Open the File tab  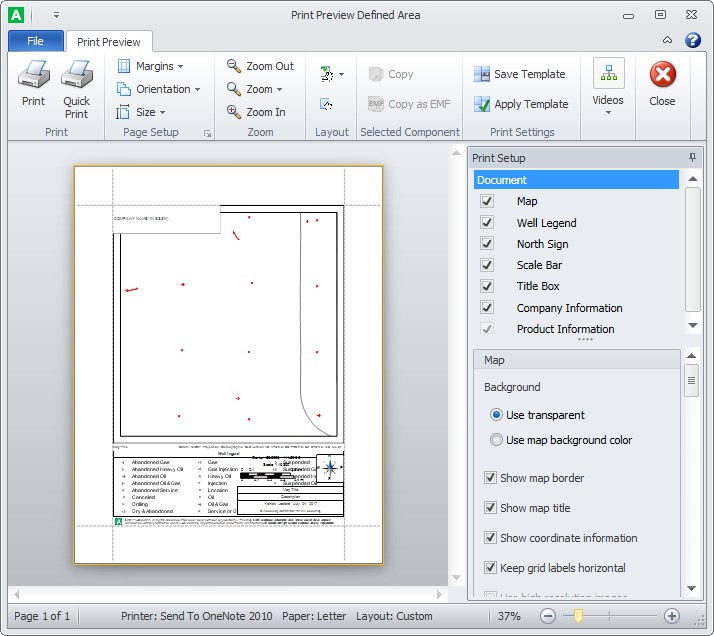(35, 41)
